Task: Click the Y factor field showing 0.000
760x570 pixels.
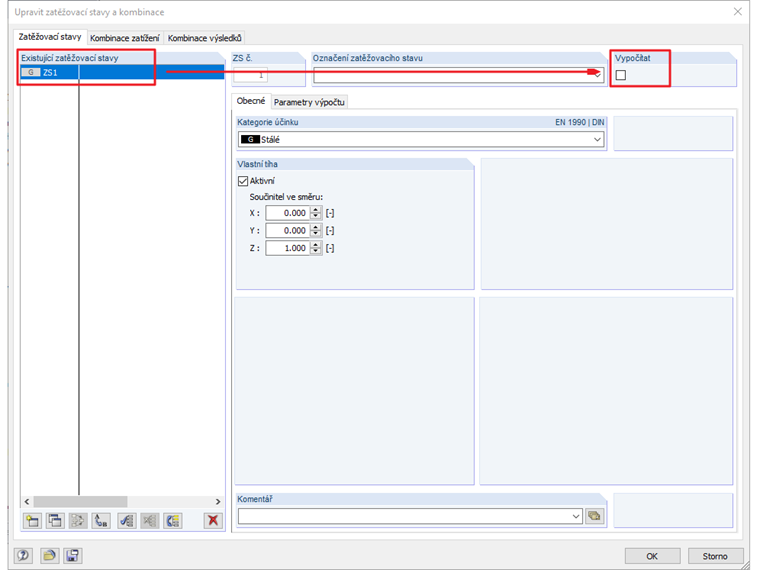Action: click(288, 230)
